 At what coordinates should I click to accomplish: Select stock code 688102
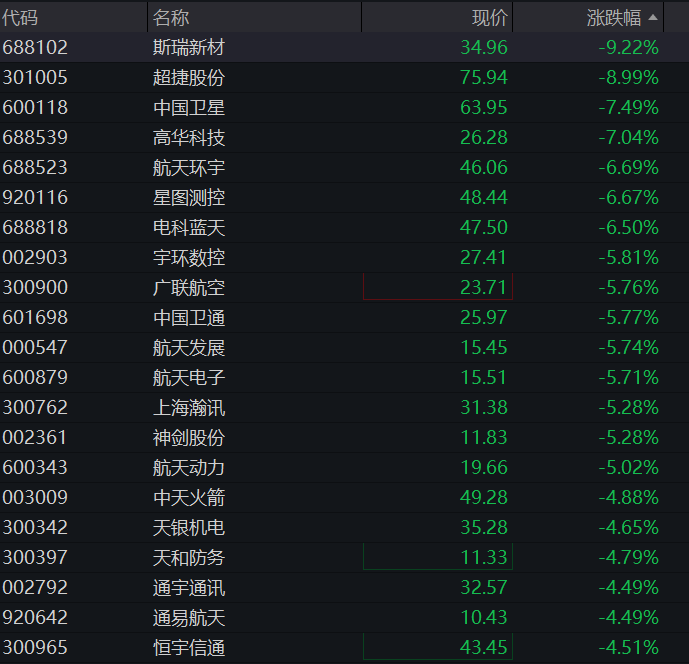coord(35,47)
